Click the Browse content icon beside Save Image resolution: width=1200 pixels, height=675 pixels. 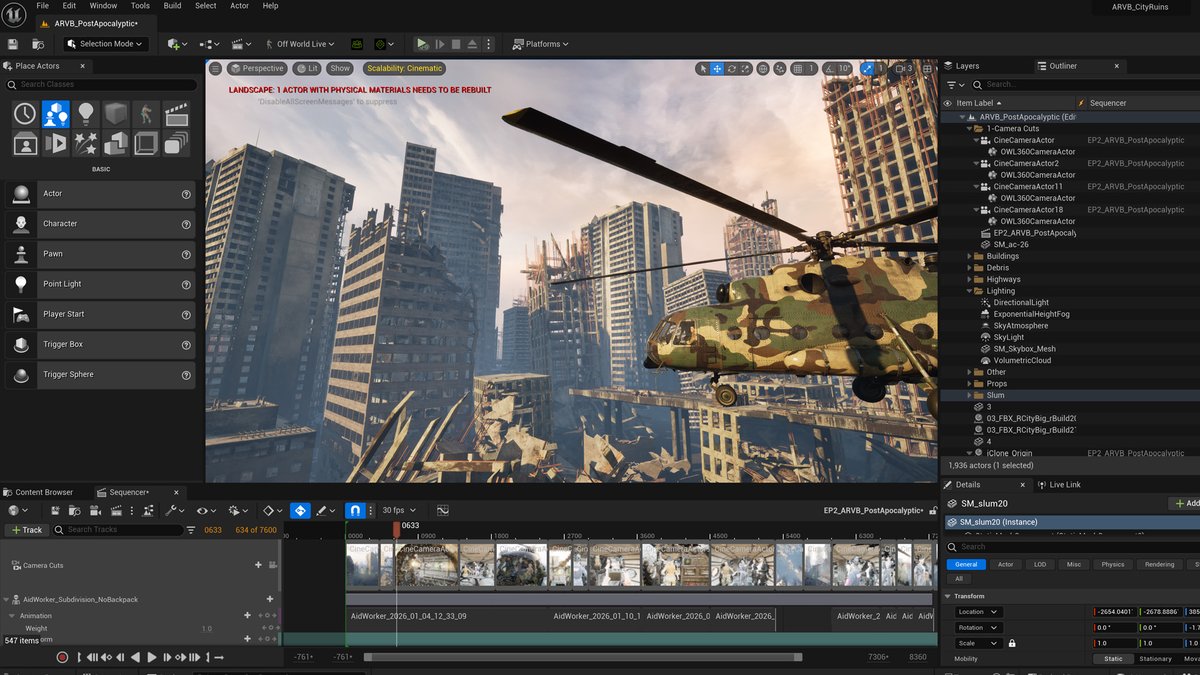coord(38,44)
